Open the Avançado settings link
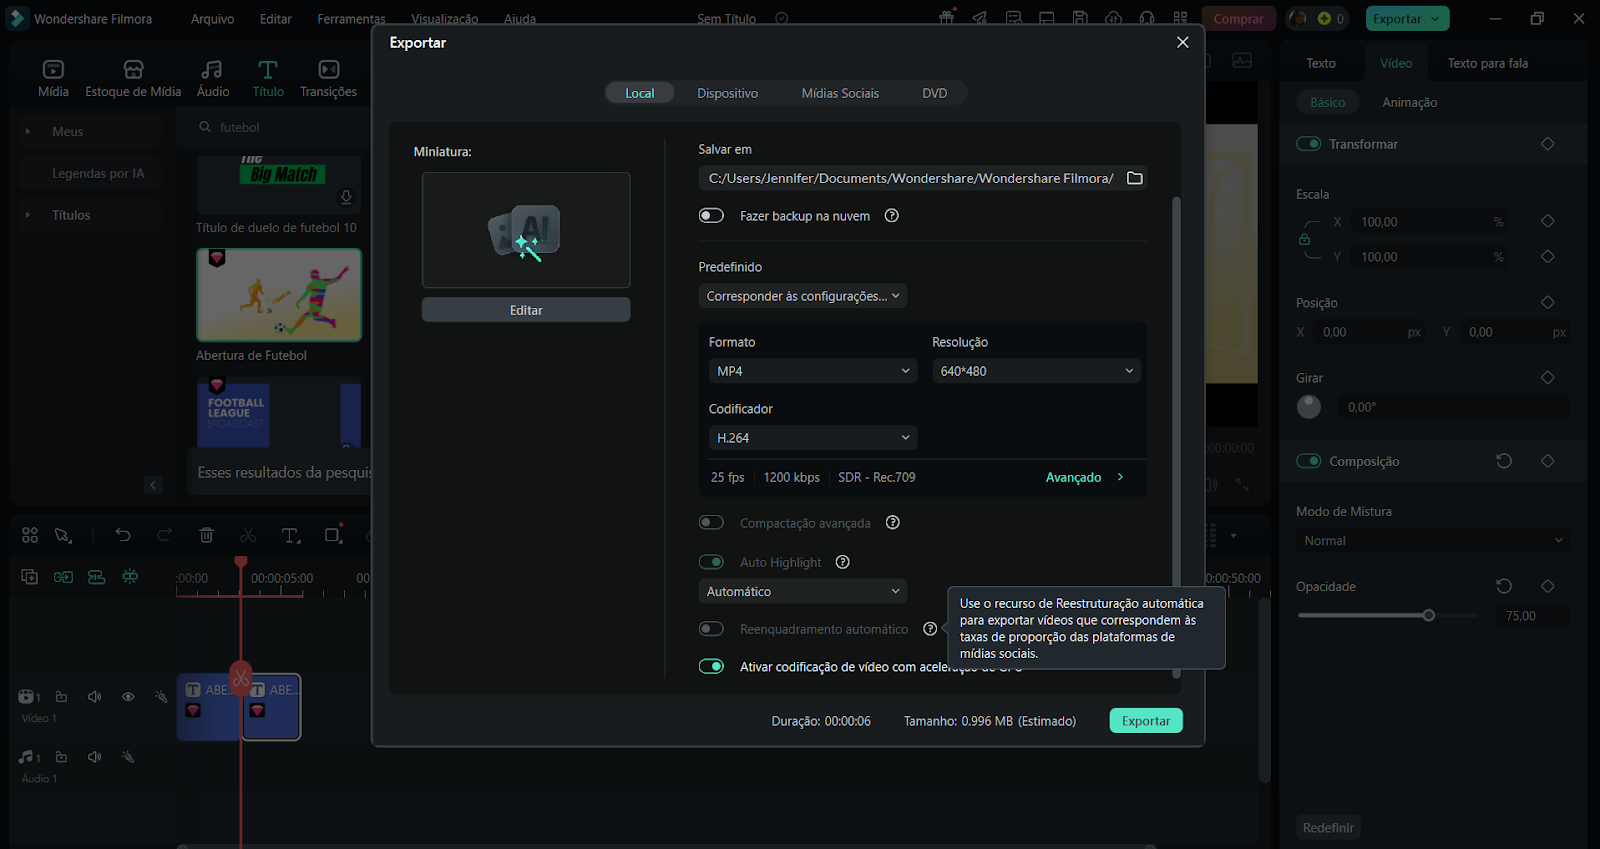This screenshot has width=1600, height=849. click(x=1084, y=477)
